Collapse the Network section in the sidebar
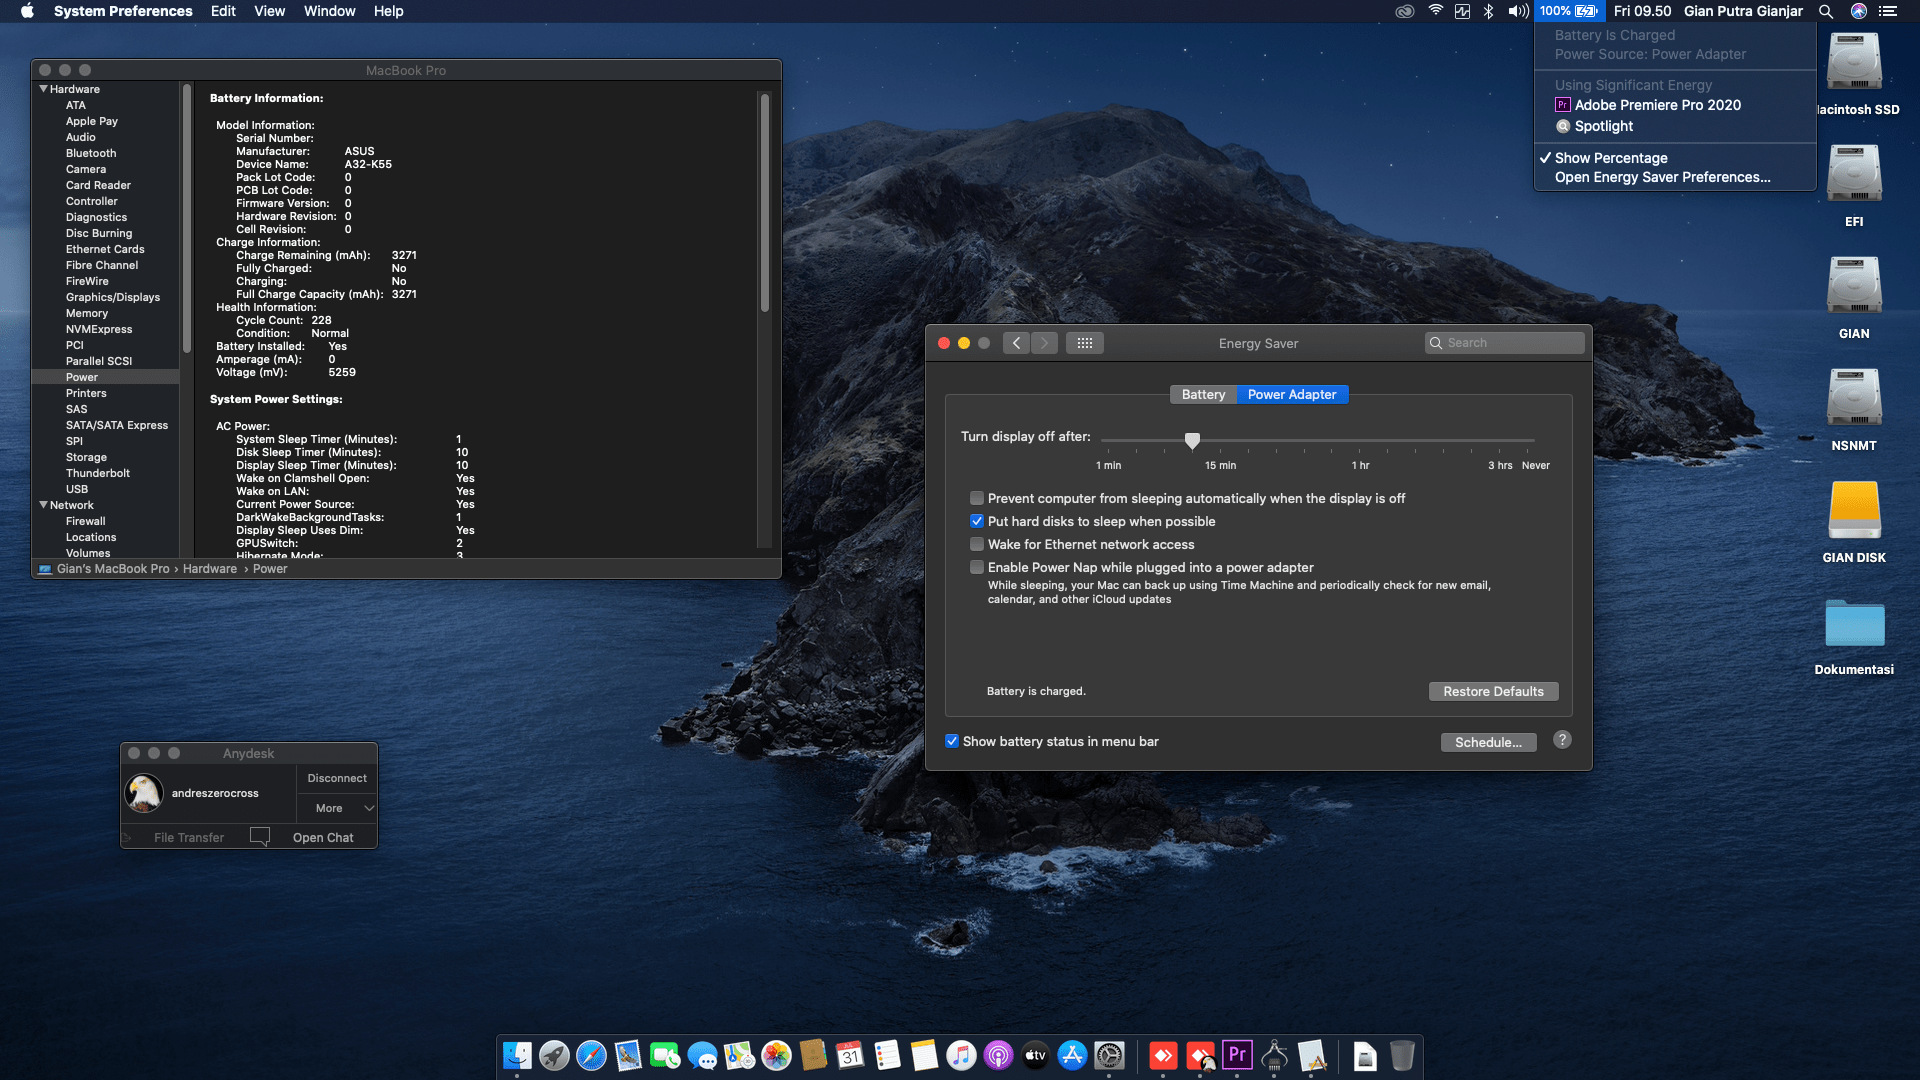Screen dimensions: 1920x1080 pos(44,505)
